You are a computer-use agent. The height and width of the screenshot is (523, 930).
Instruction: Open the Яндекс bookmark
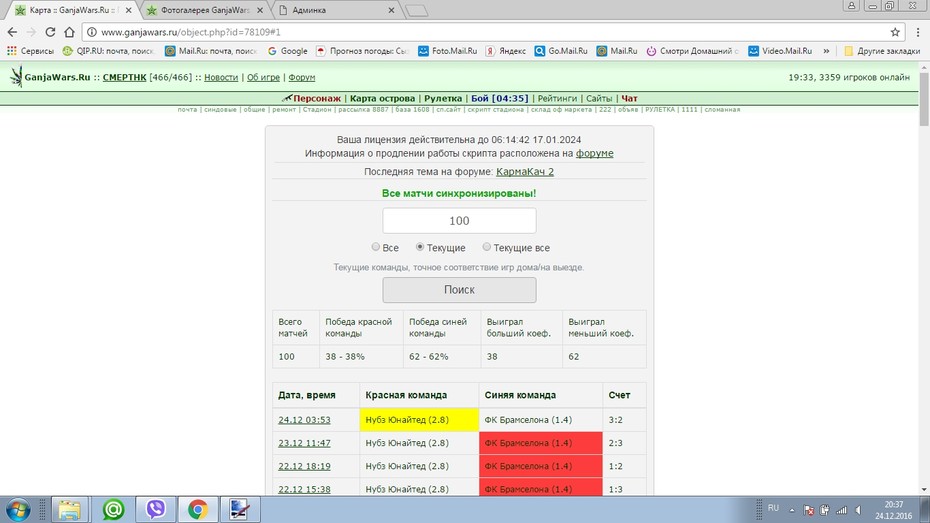[506, 51]
